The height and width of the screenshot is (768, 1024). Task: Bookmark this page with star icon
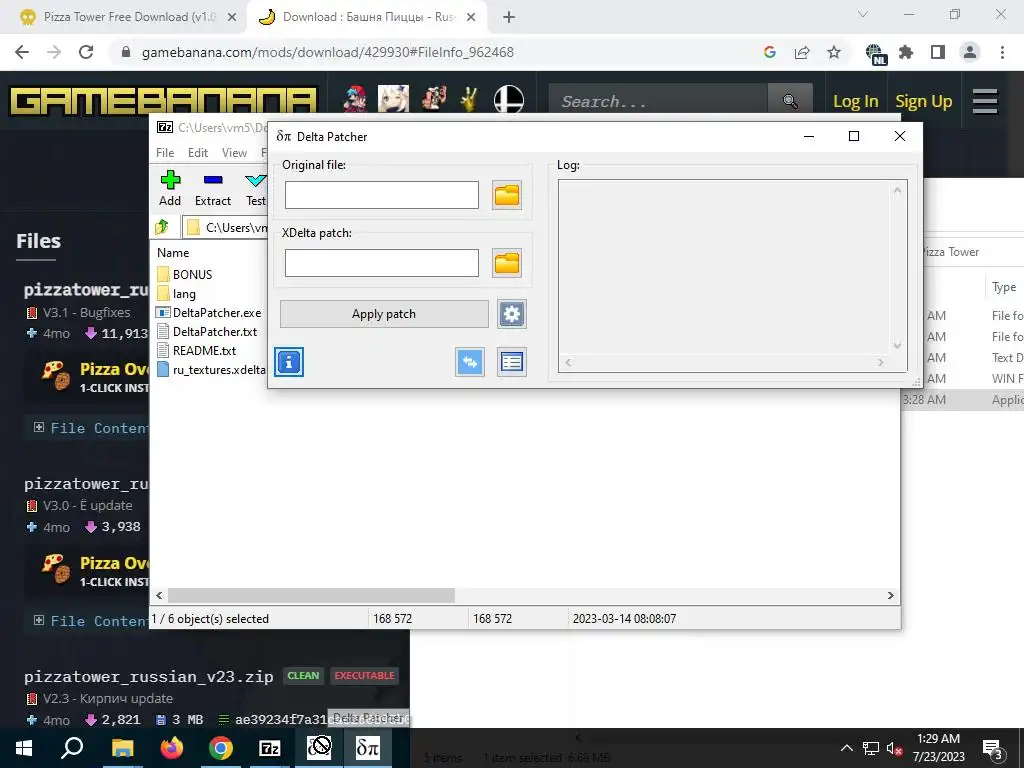point(834,52)
